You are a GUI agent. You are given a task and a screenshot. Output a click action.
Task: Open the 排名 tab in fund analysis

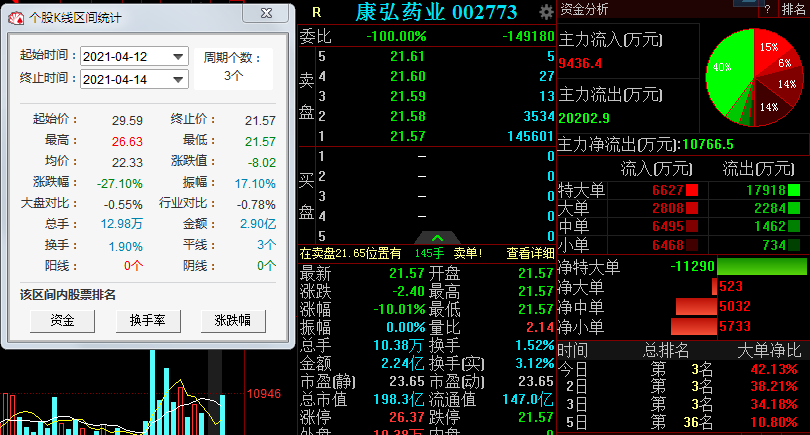793,9
